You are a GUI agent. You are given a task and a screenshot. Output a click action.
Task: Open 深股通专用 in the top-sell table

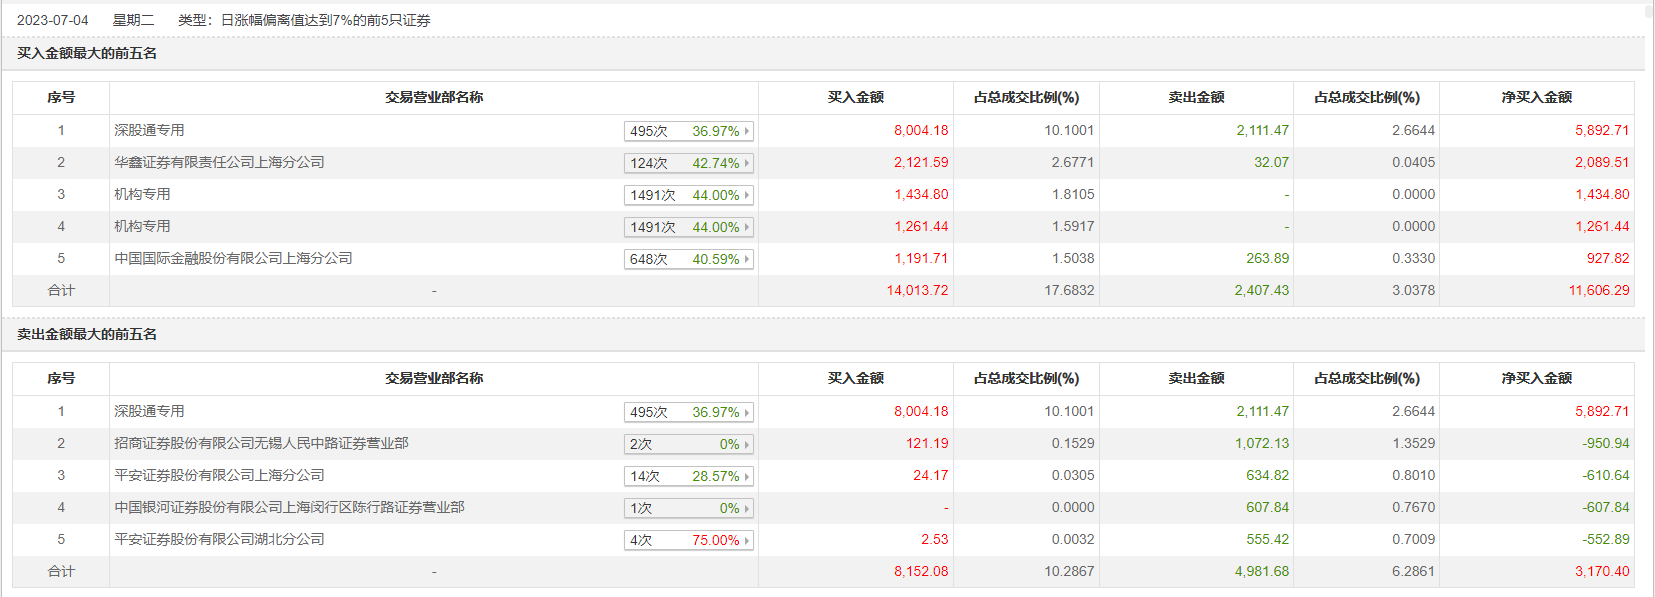pos(149,411)
